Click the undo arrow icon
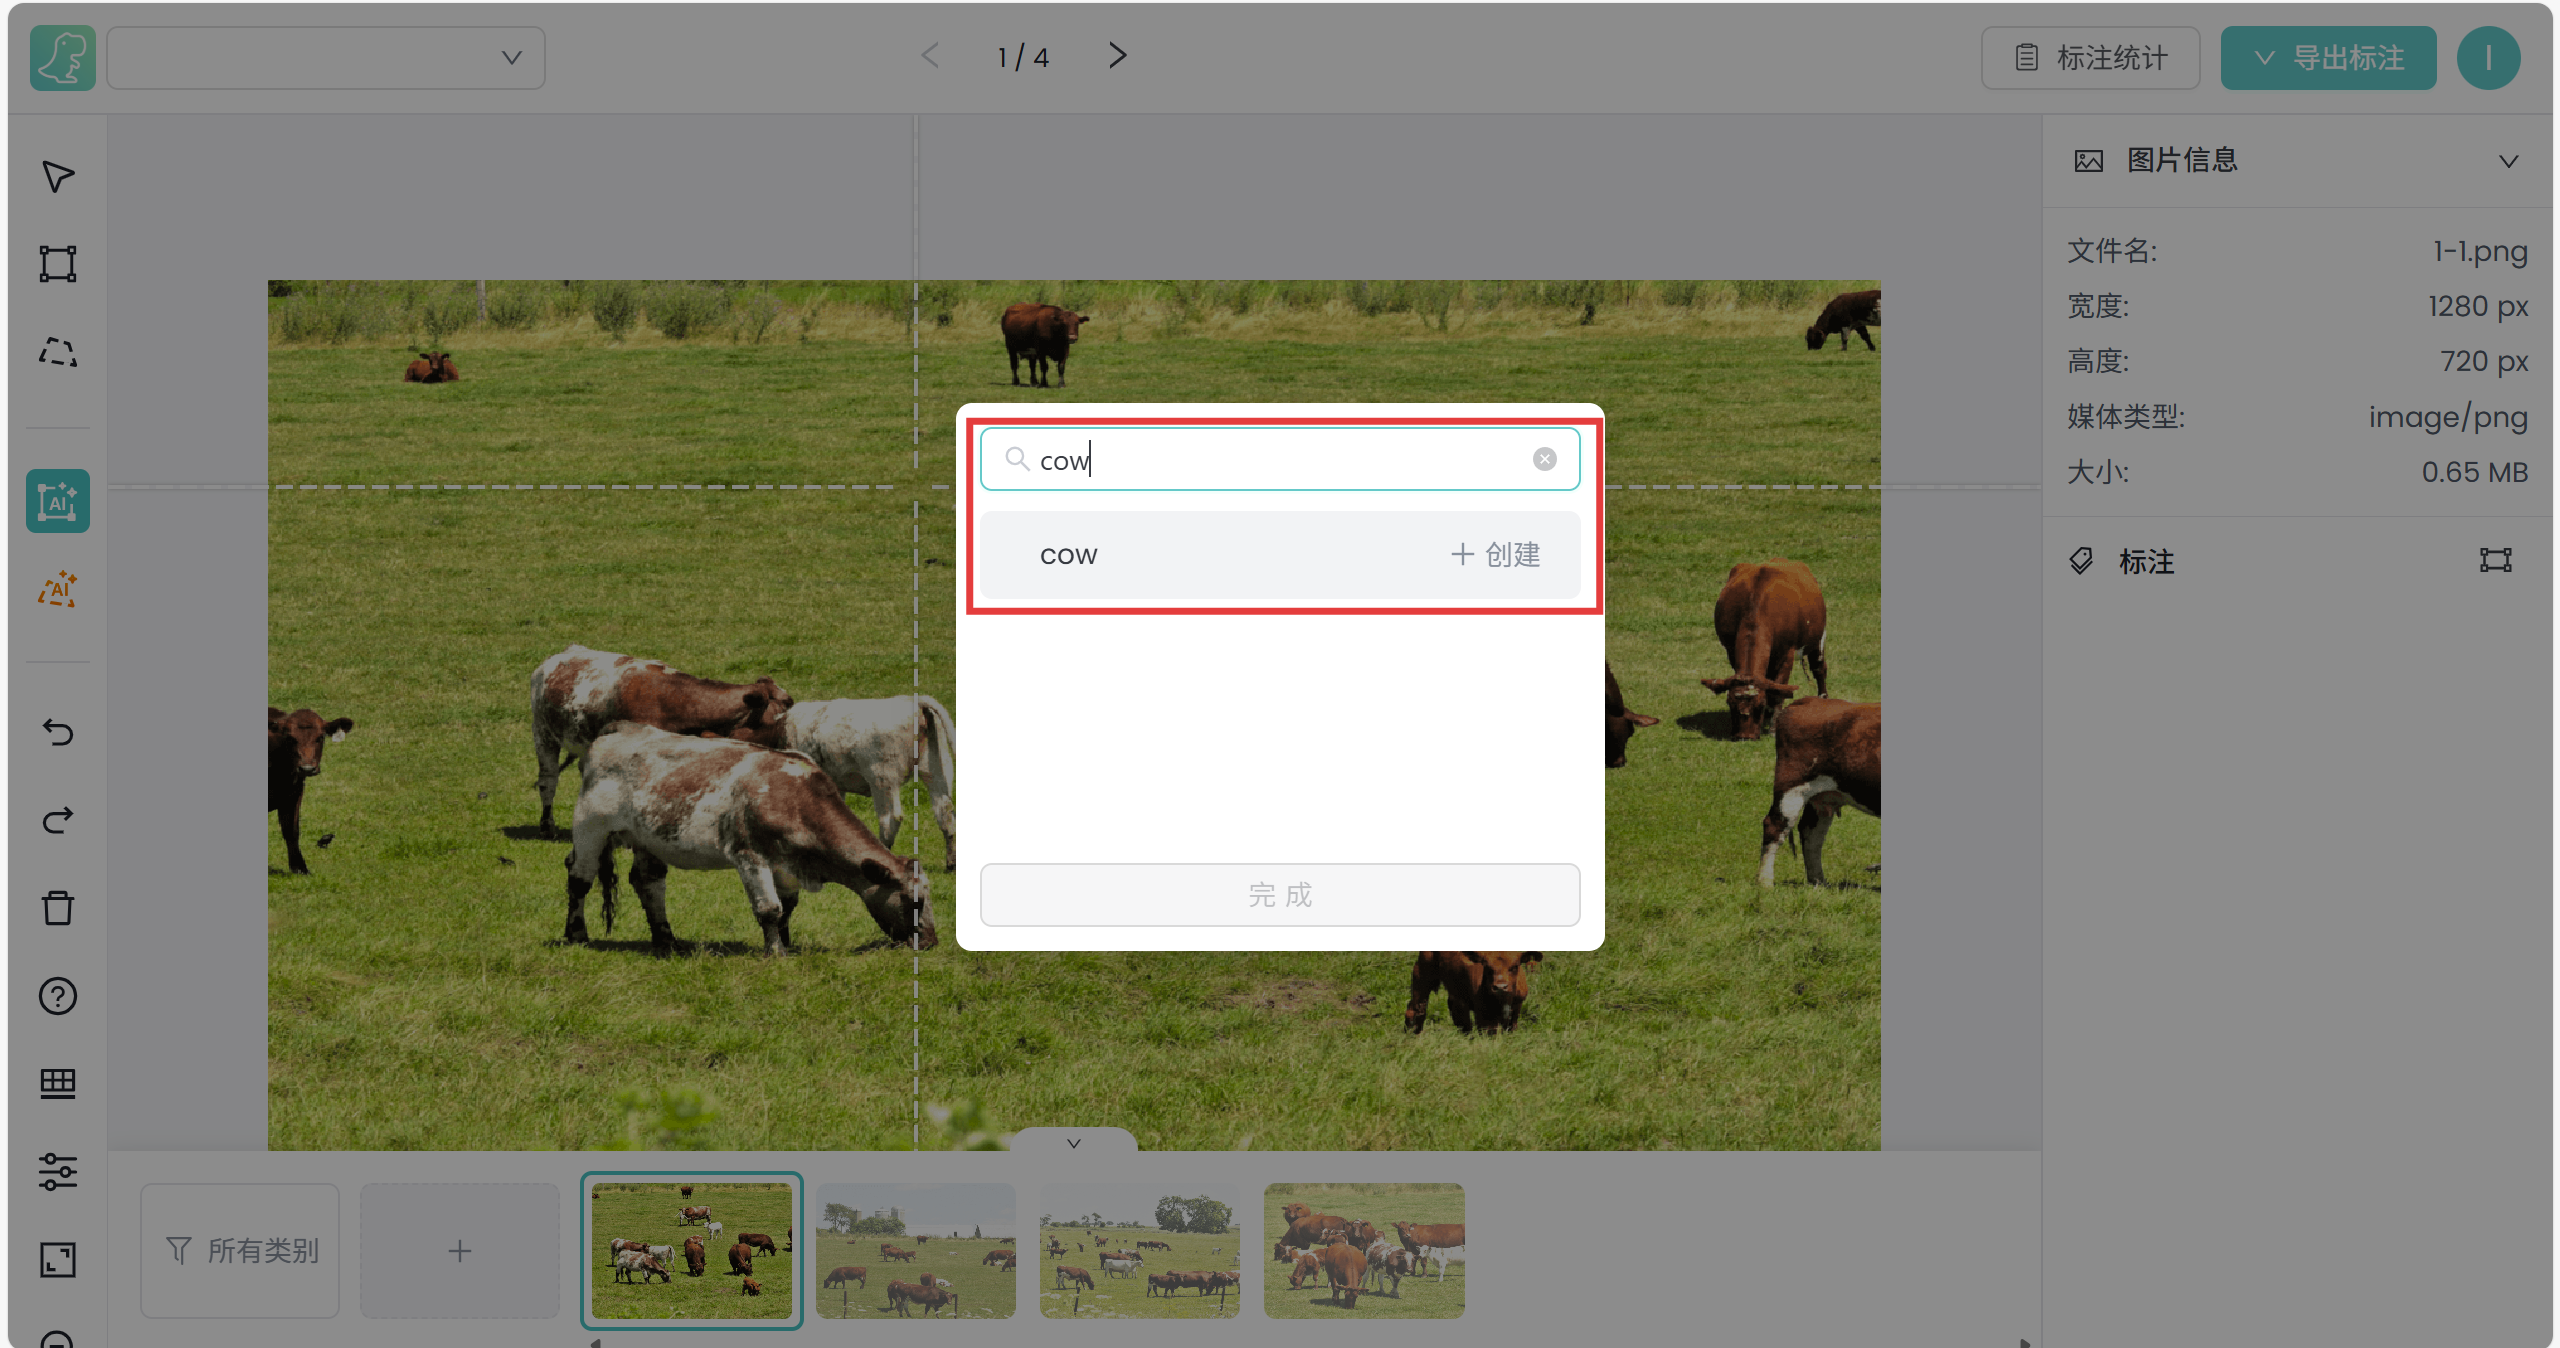 (x=58, y=733)
